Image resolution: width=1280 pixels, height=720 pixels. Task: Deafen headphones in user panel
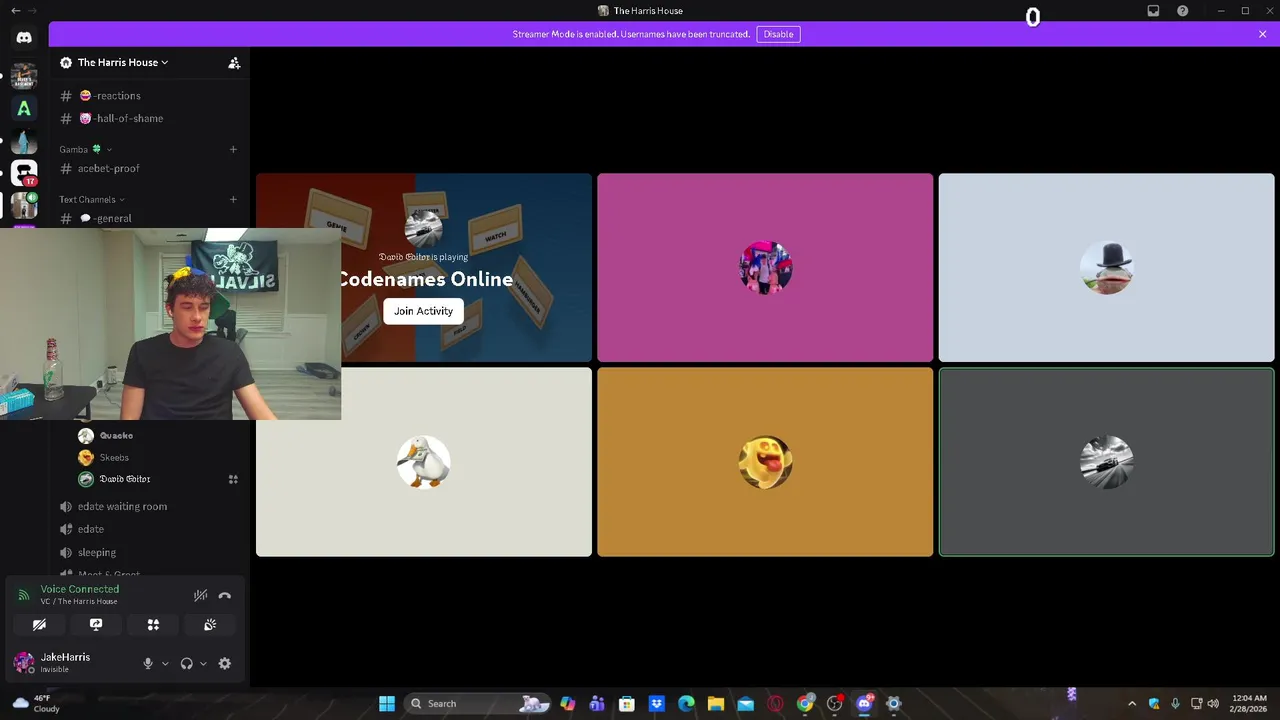coord(186,663)
